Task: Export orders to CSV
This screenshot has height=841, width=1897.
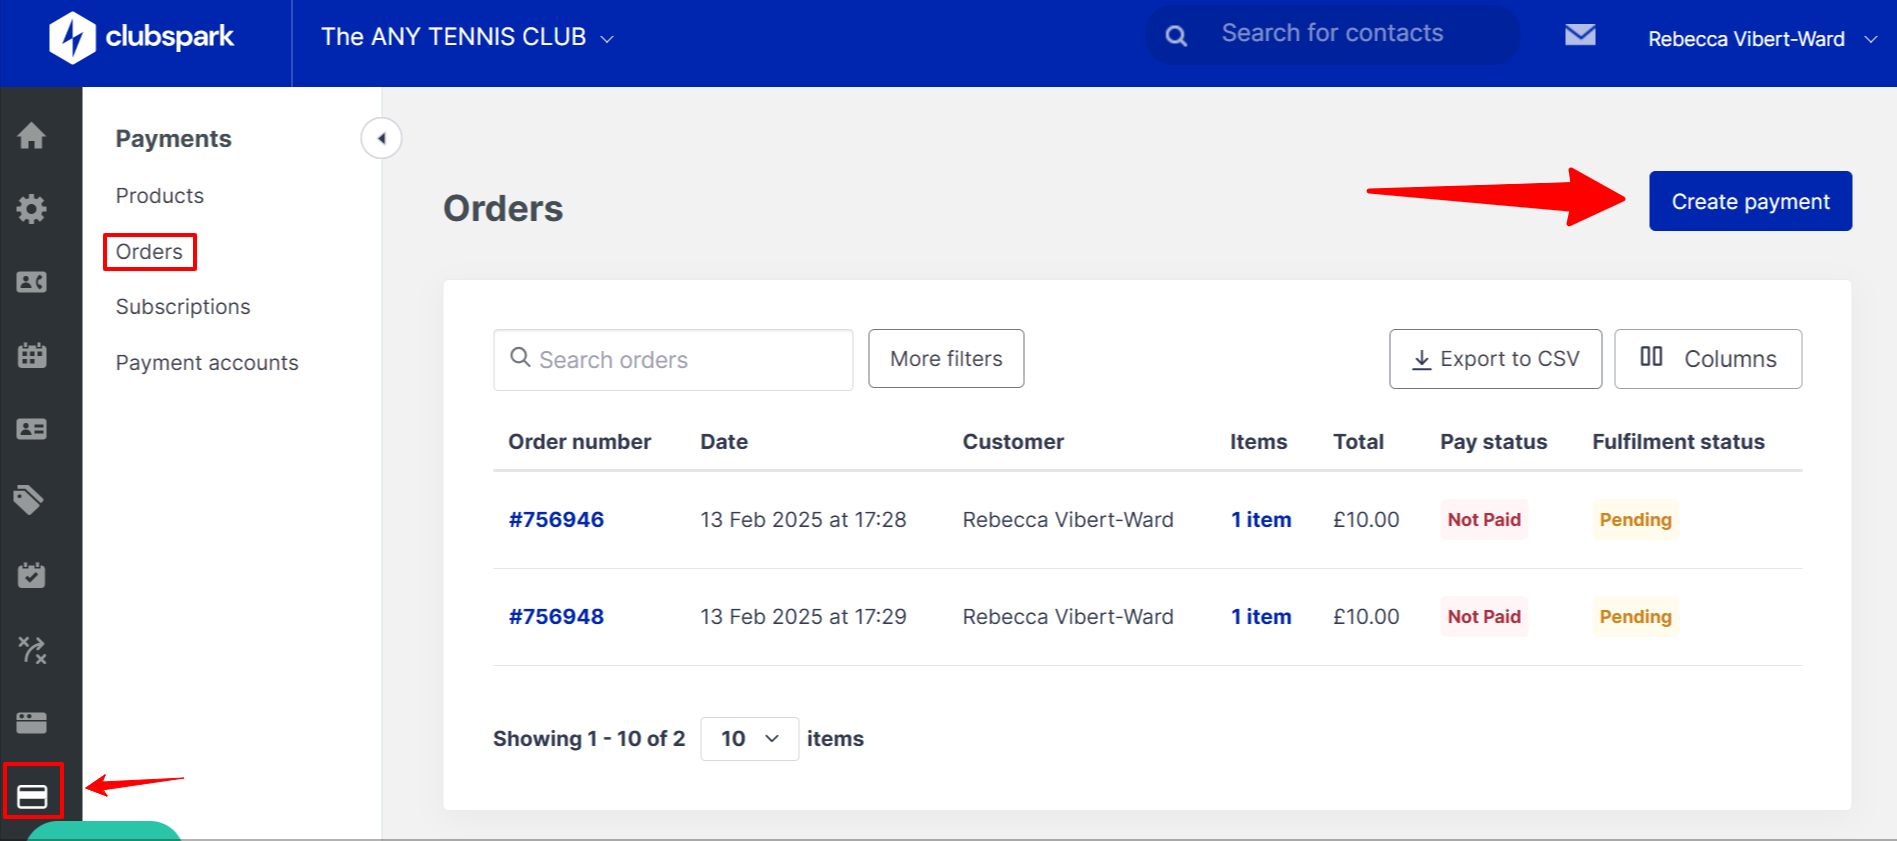Action: click(1495, 359)
